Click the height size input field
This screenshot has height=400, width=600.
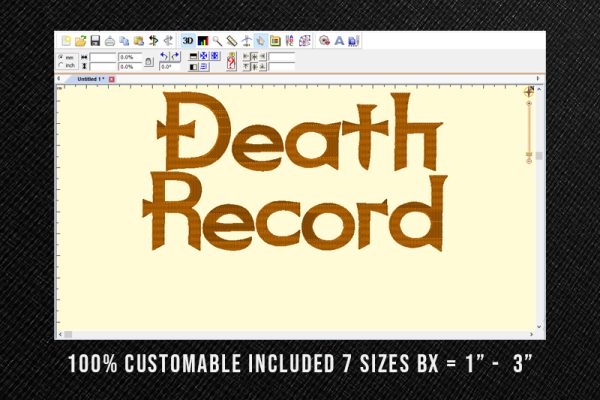103,67
